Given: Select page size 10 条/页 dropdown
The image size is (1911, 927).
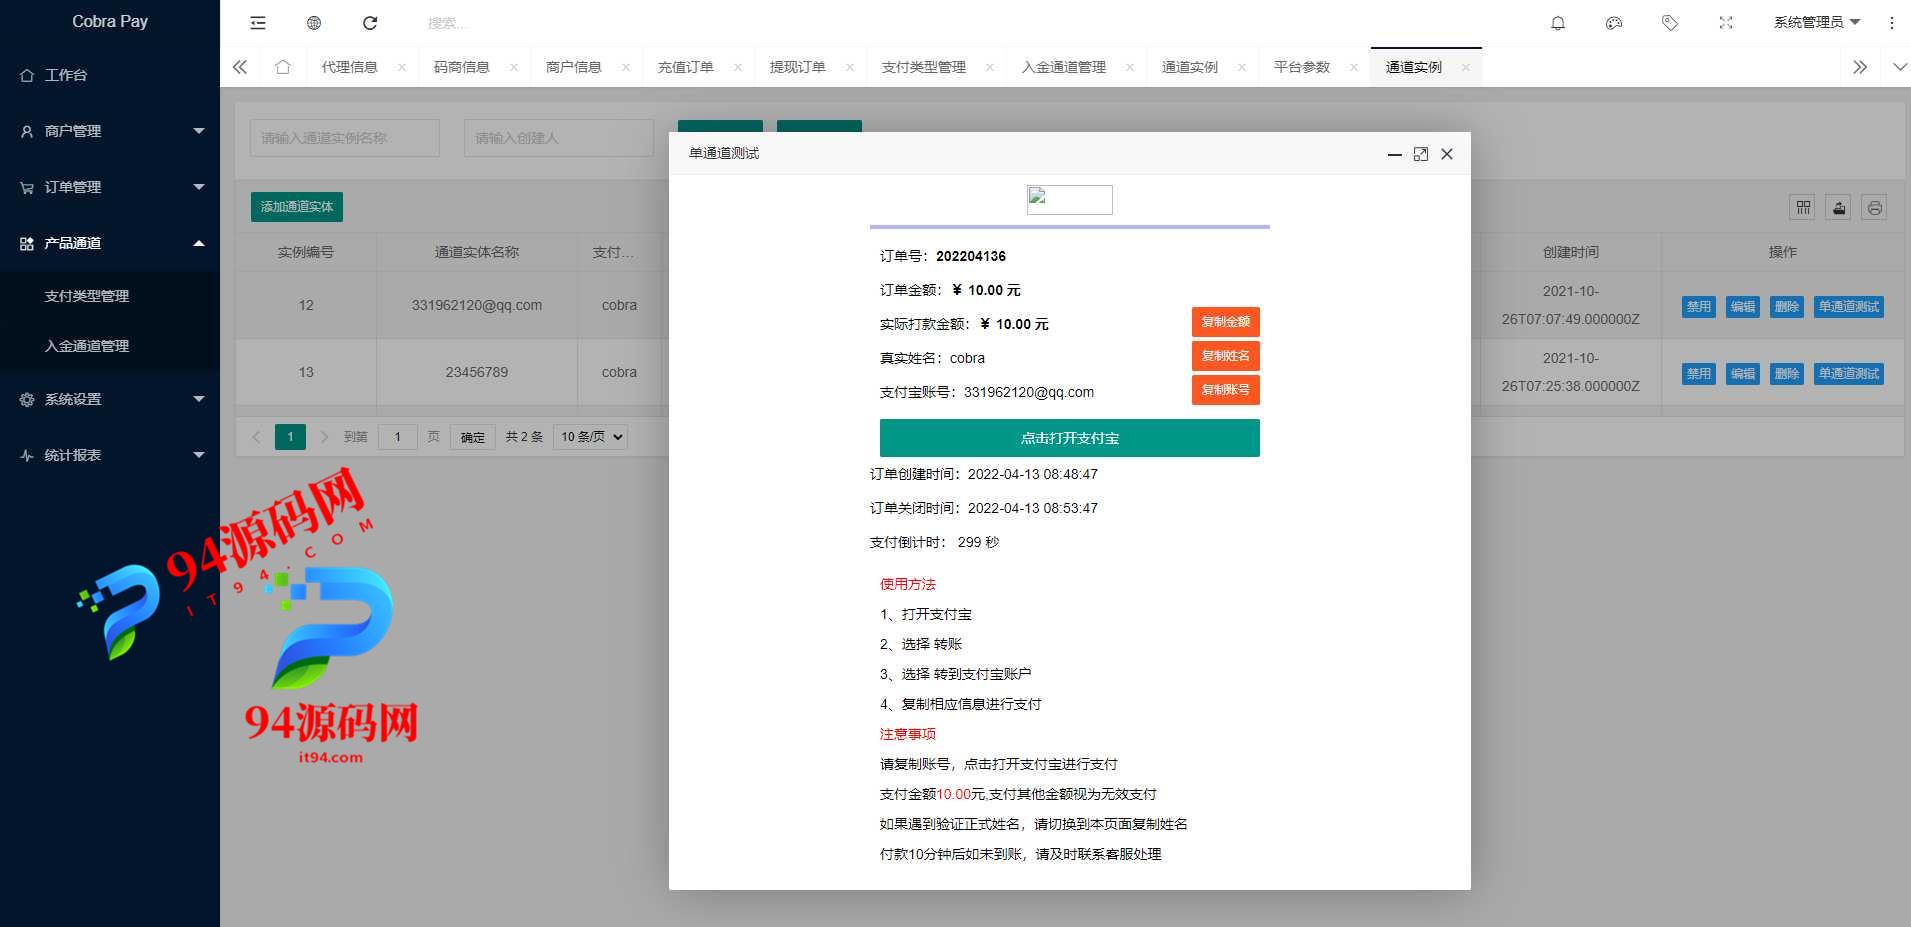Looking at the screenshot, I should click(590, 437).
